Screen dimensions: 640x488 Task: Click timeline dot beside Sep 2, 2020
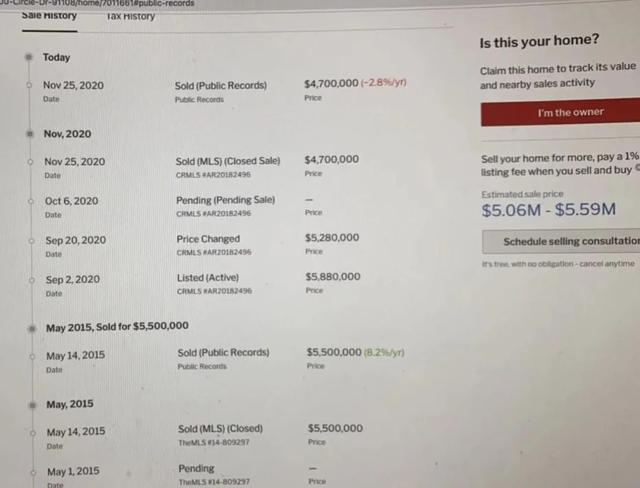(32, 280)
